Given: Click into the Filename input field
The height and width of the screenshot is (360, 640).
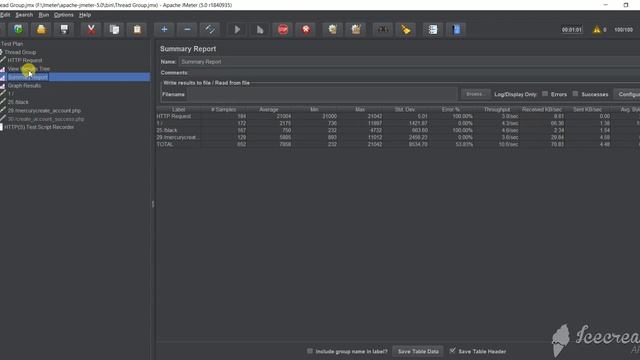Looking at the screenshot, I should [x=322, y=94].
